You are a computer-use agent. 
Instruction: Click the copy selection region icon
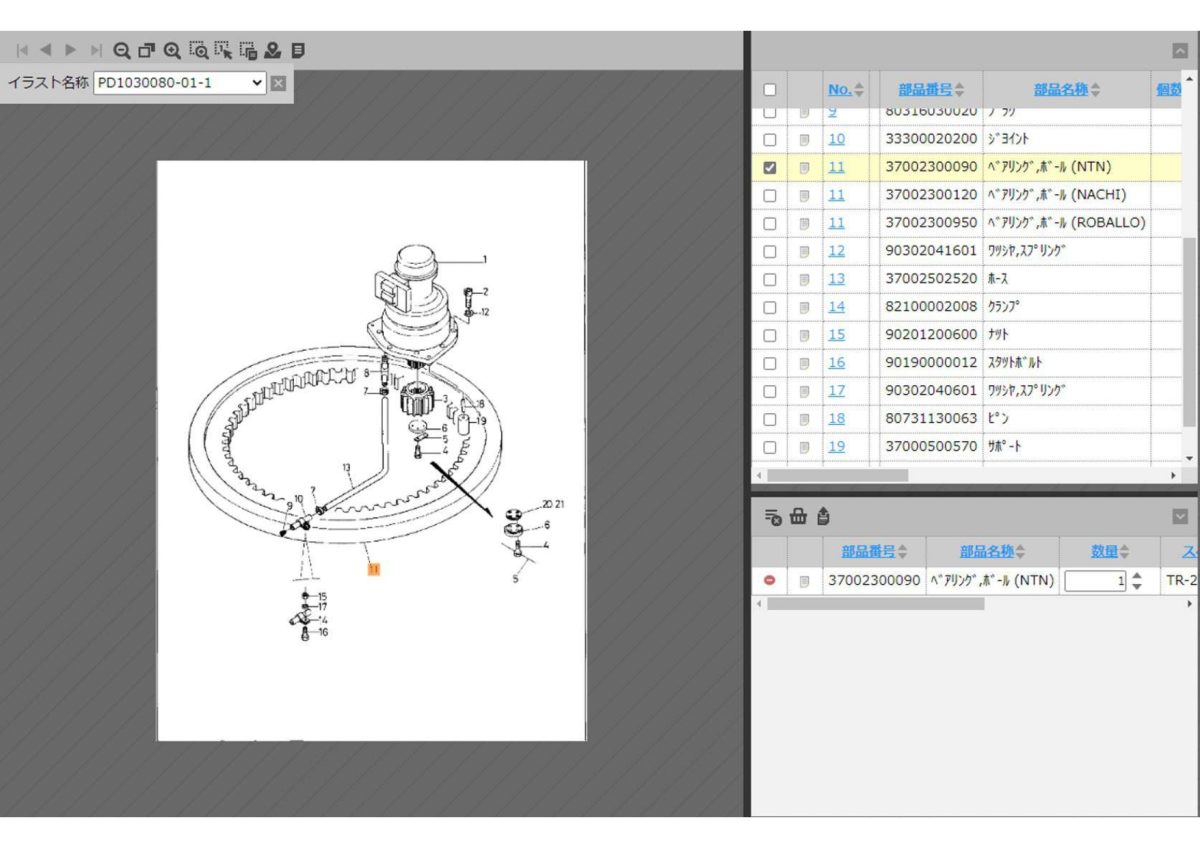pyautogui.click(x=248, y=50)
